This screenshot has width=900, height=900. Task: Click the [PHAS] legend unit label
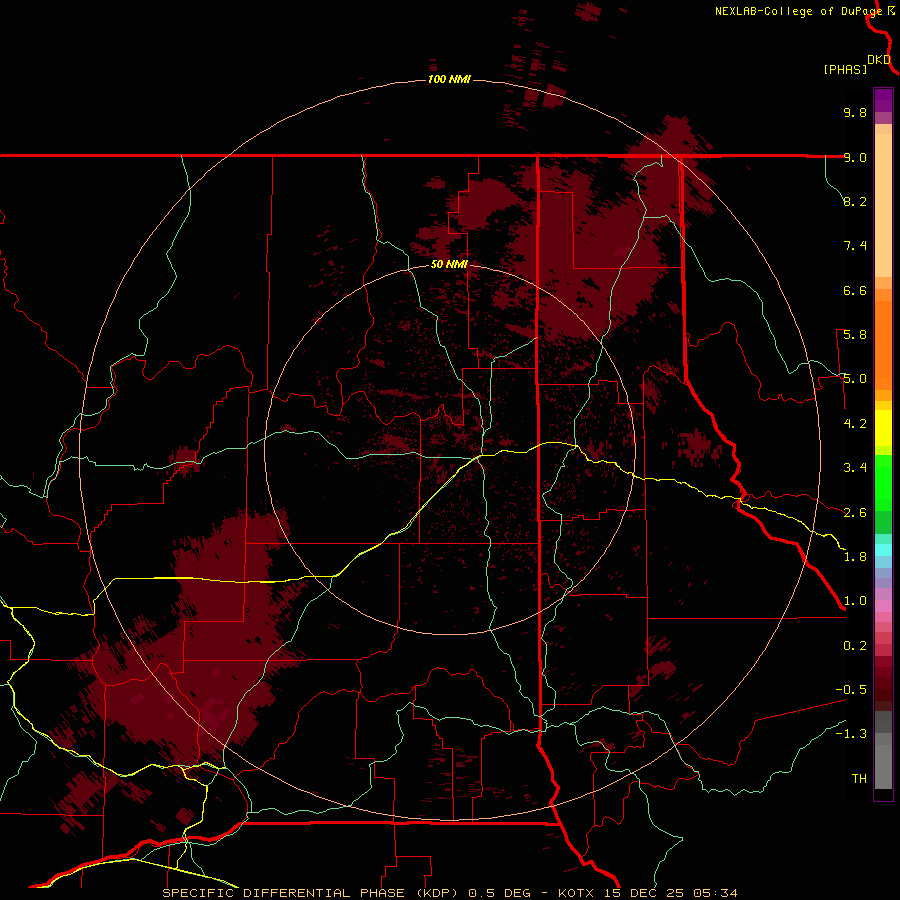point(845,69)
